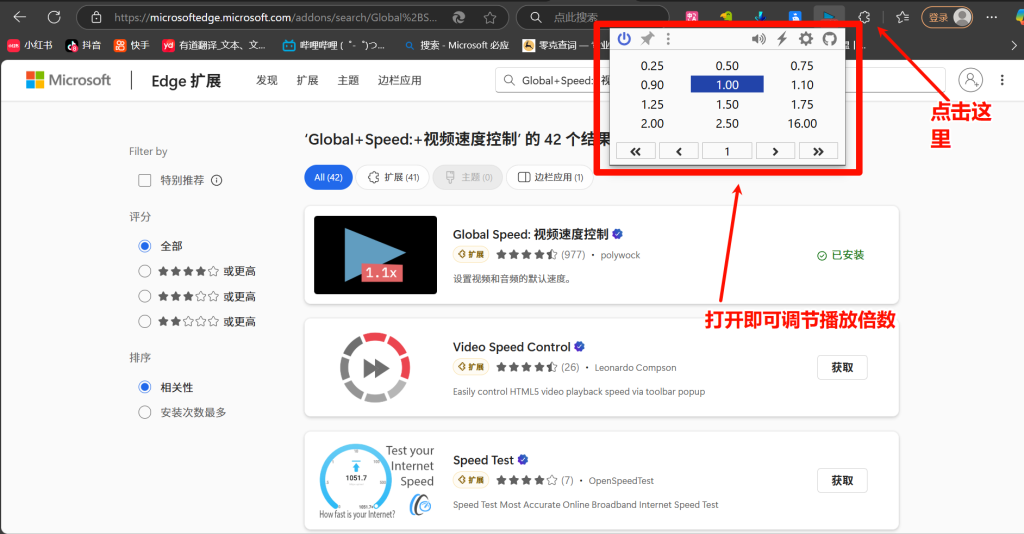1024x534 pixels.
Task: Open the Extensions puzzle icon in toolbar
Action: click(x=864, y=18)
